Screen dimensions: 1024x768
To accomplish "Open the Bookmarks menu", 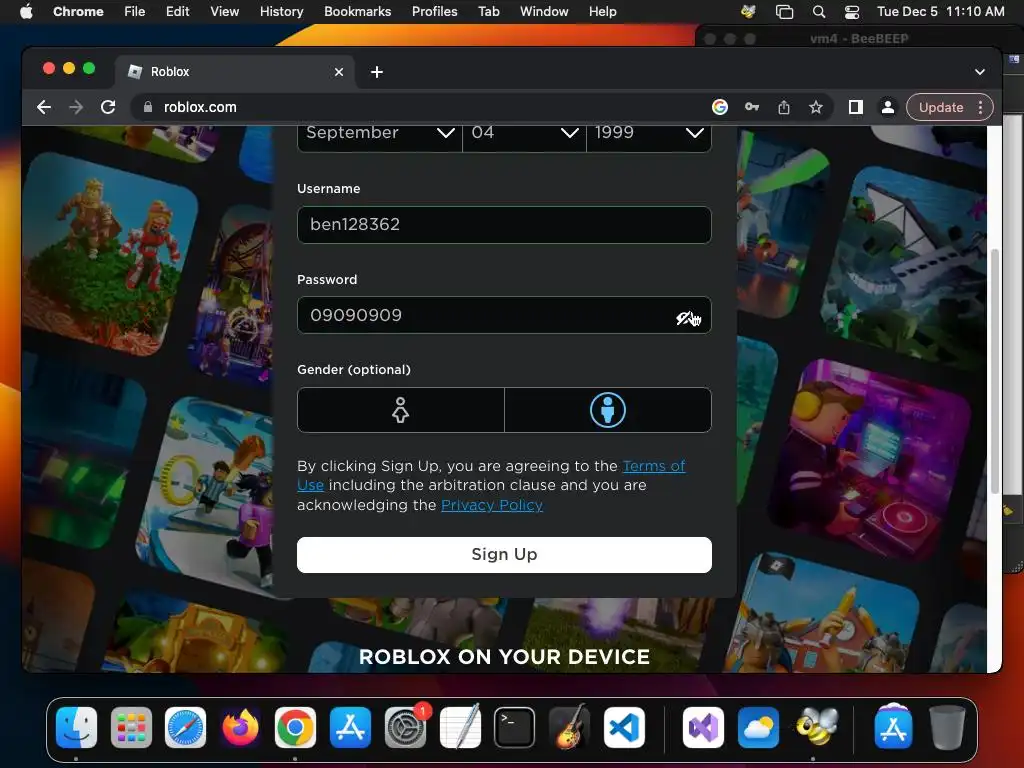I will click(x=357, y=11).
